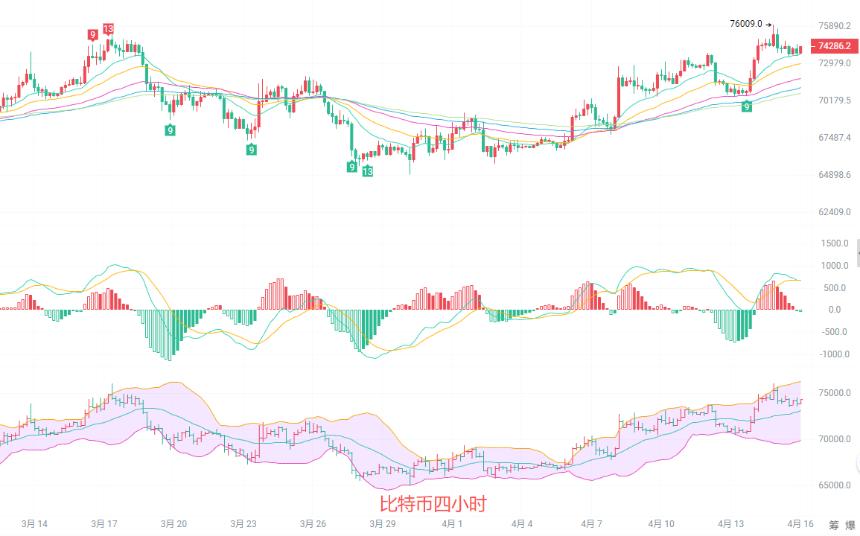The width and height of the screenshot is (860, 536).
Task: Click the 比特币四小时 chart title text
Action: coord(433,504)
